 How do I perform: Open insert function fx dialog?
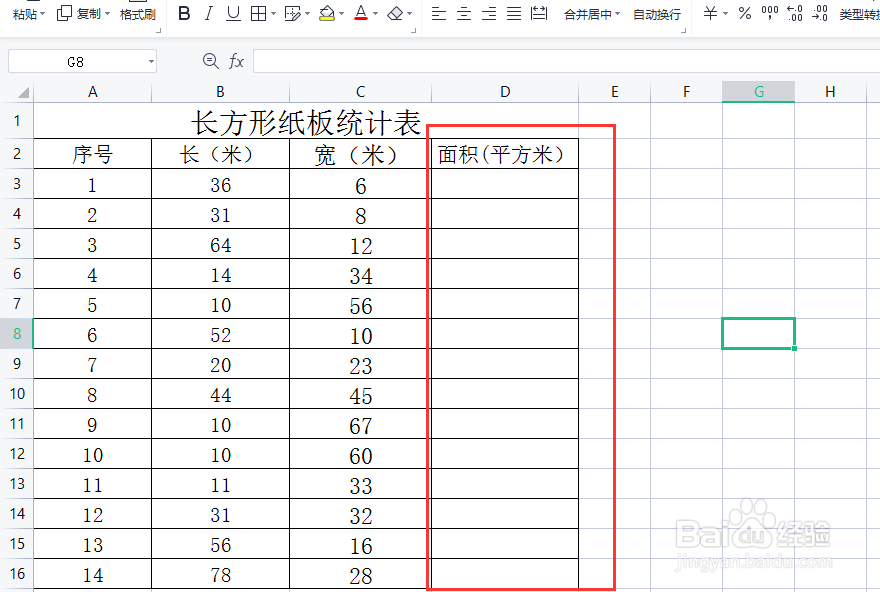pos(236,61)
